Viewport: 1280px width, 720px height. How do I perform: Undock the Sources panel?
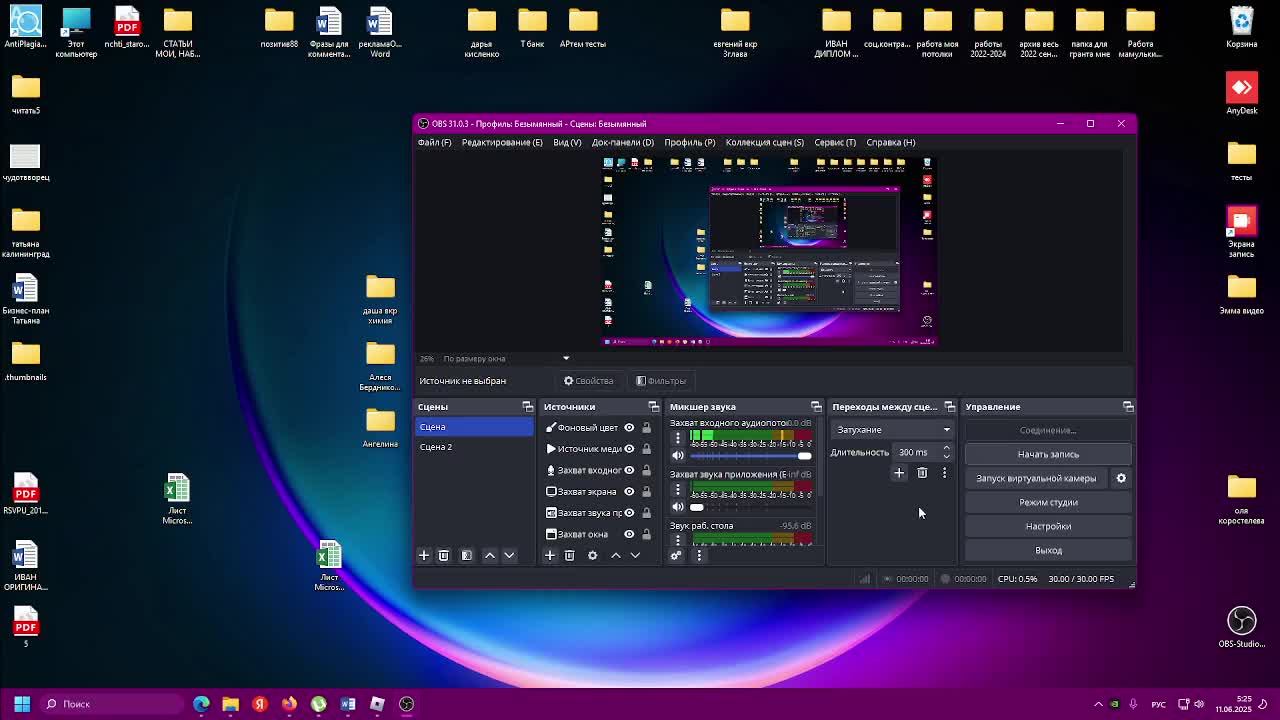(x=654, y=407)
